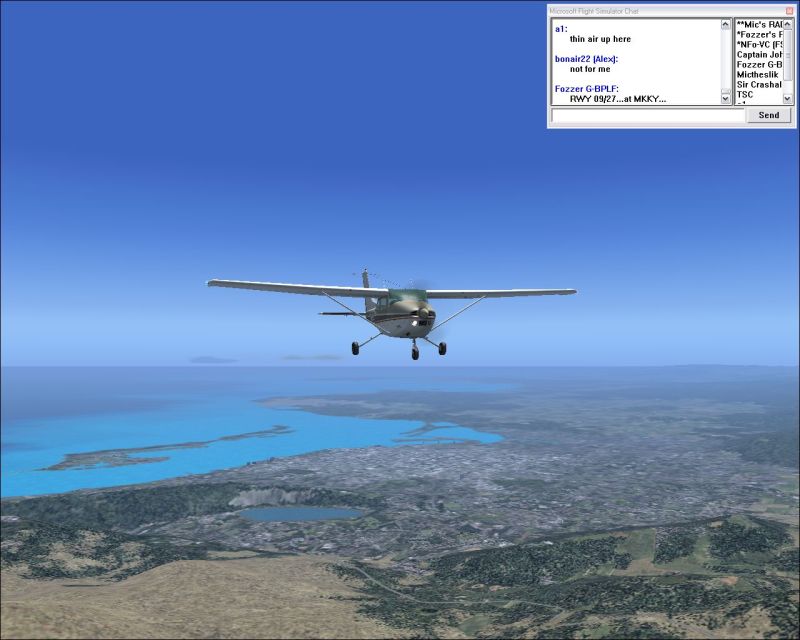
Task: Click the Send button in chat
Action: point(768,115)
